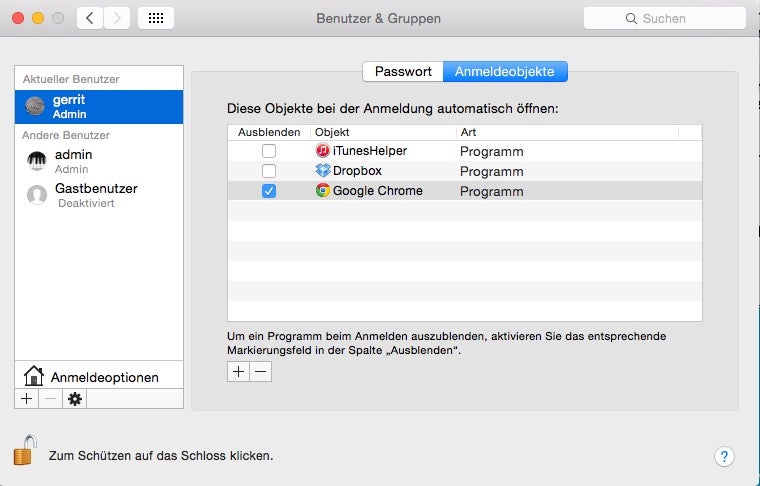Click Programm in the iTunesHelper row

click(491, 151)
